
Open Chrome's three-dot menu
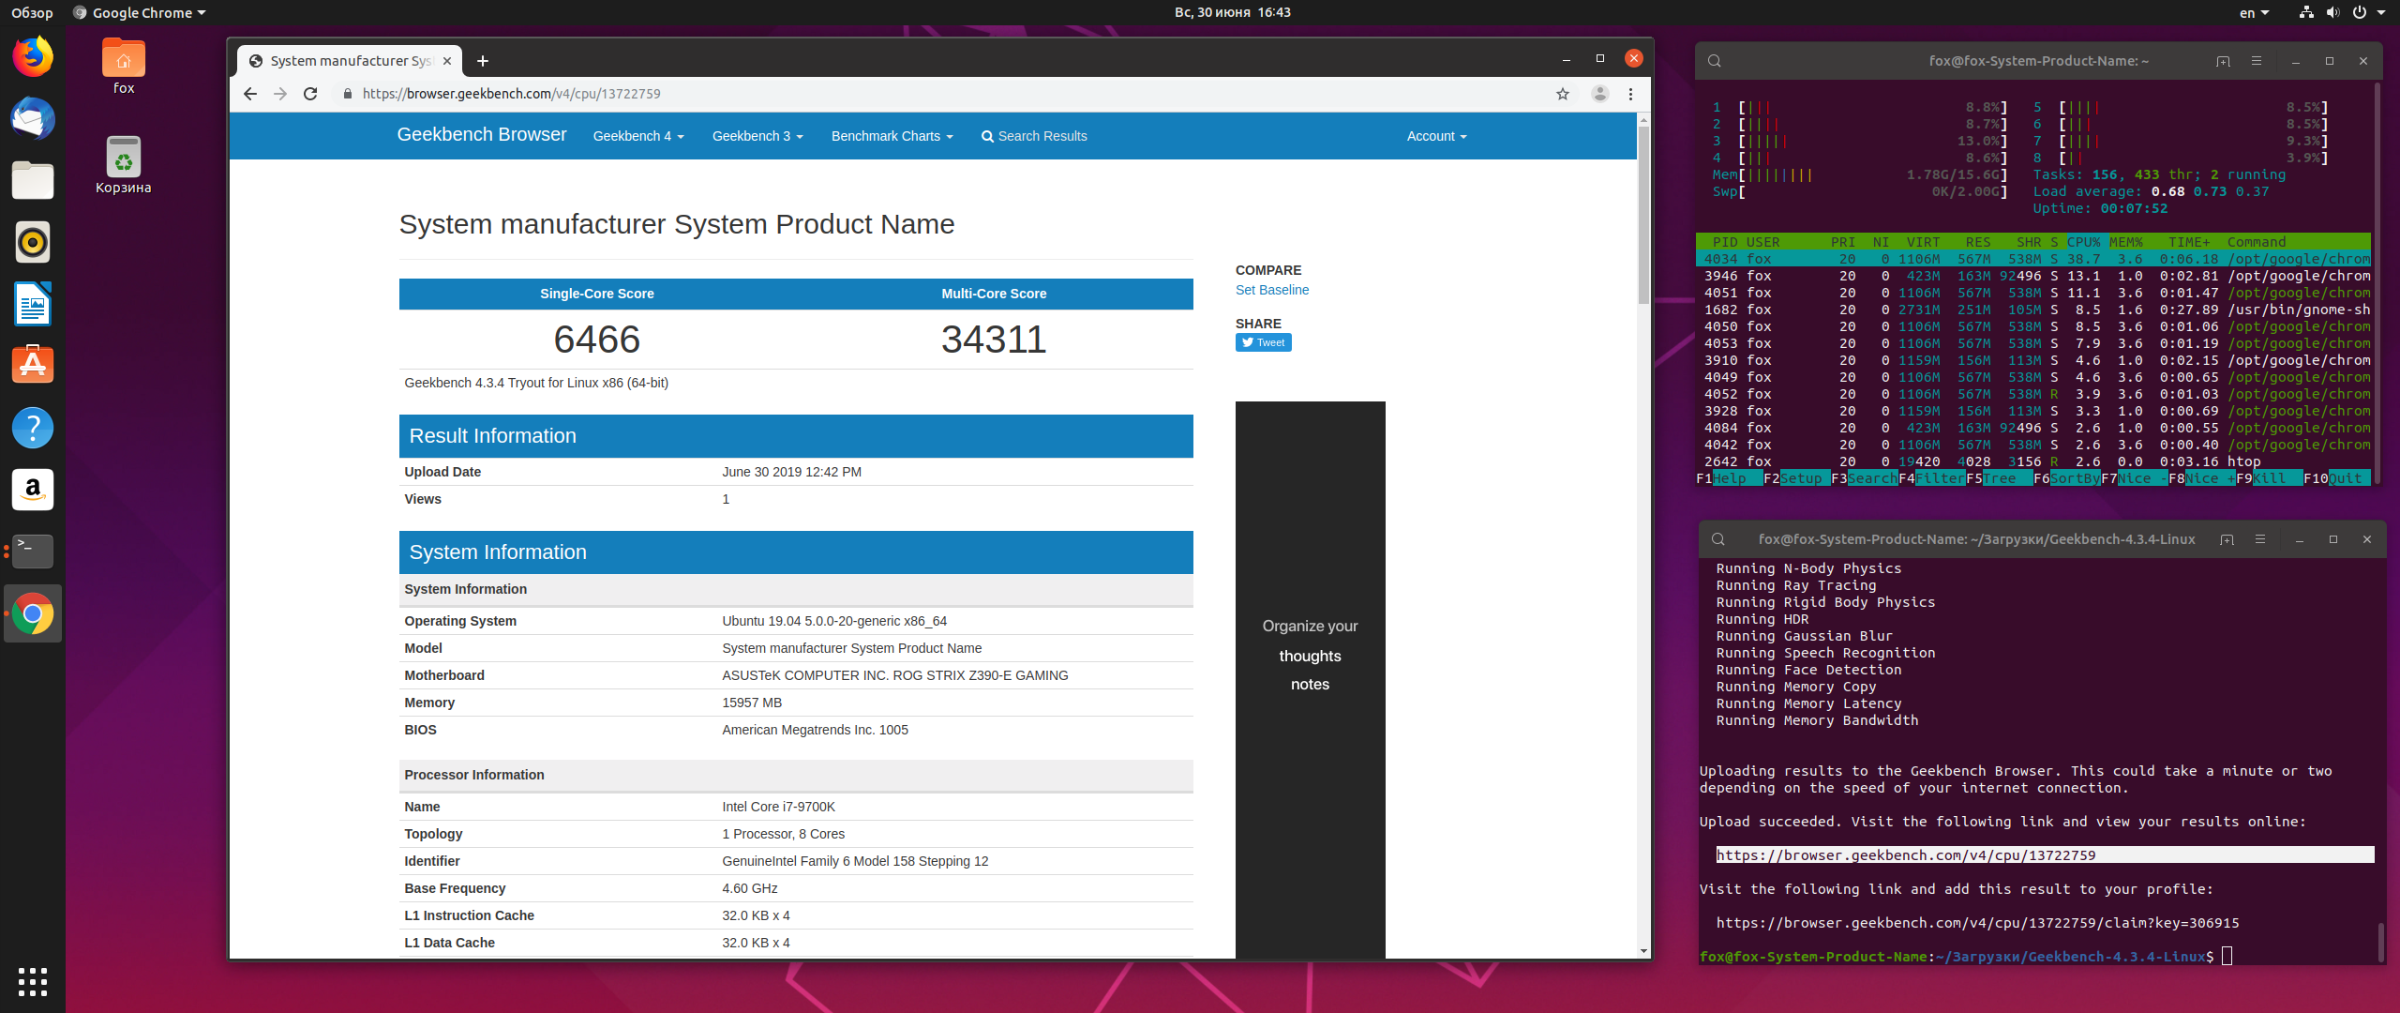coord(1631,94)
